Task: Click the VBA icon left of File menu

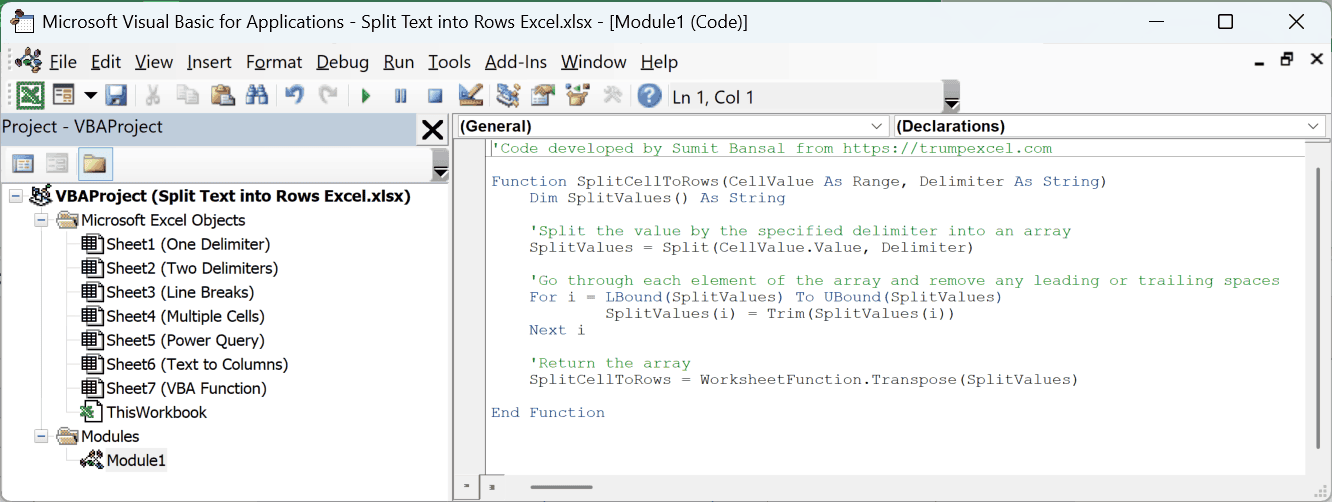Action: (x=28, y=61)
